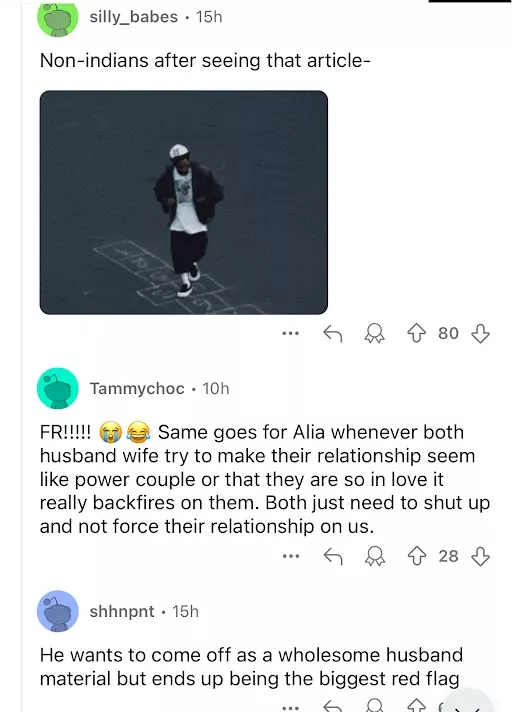Open three-dot menu on shhnpnt's comment
The height and width of the screenshot is (712, 512).
click(290, 708)
